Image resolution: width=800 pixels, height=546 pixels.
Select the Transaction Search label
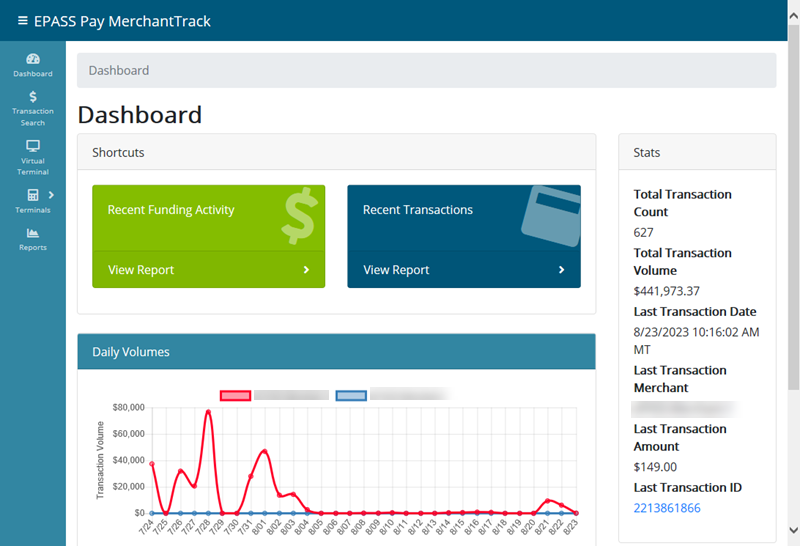point(33,117)
